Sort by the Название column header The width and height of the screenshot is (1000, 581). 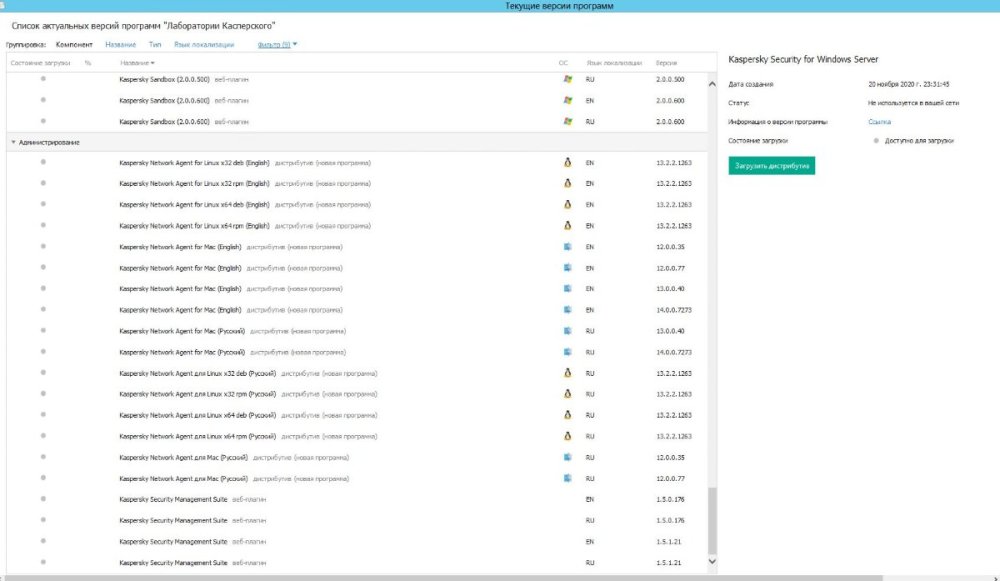click(x=137, y=63)
